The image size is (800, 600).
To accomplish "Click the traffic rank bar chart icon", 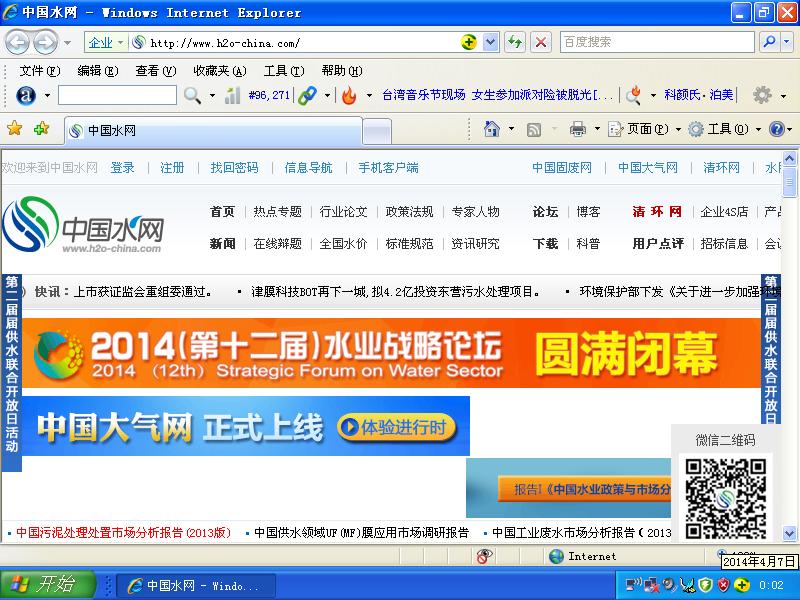I will [232, 95].
